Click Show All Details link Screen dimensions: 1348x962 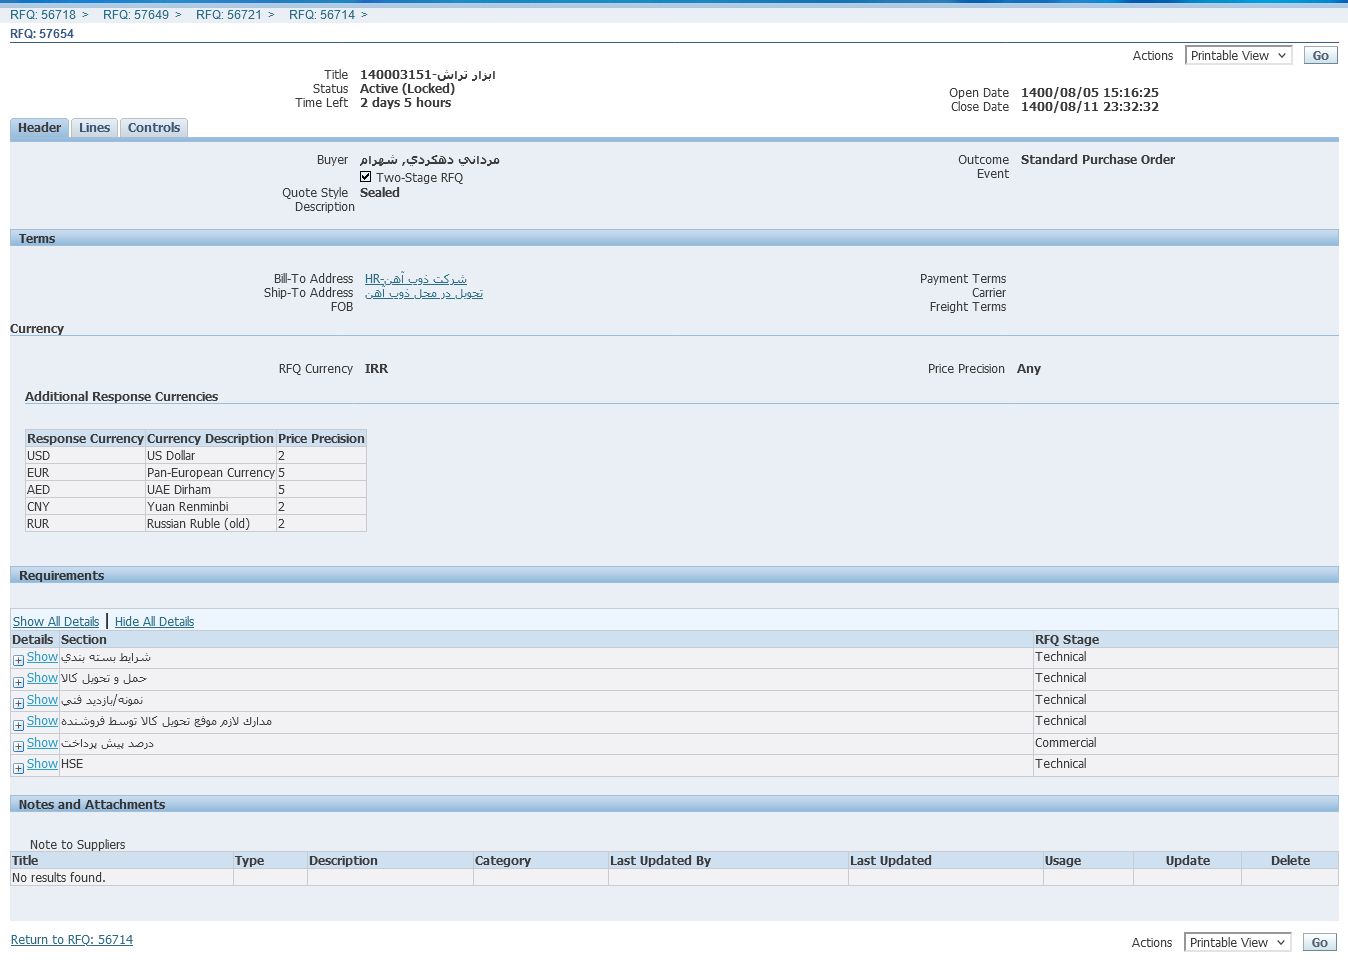coord(56,622)
